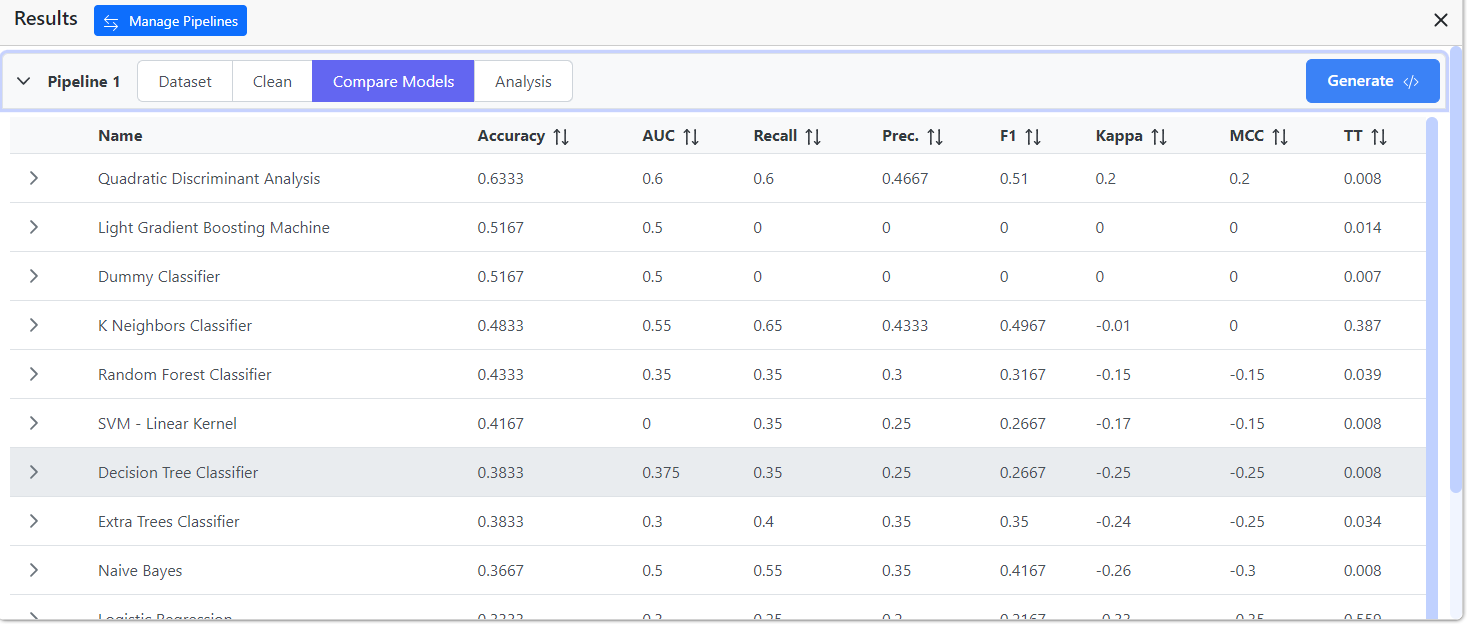Open the Analysis tab
The height and width of the screenshot is (628, 1467).
(x=523, y=81)
